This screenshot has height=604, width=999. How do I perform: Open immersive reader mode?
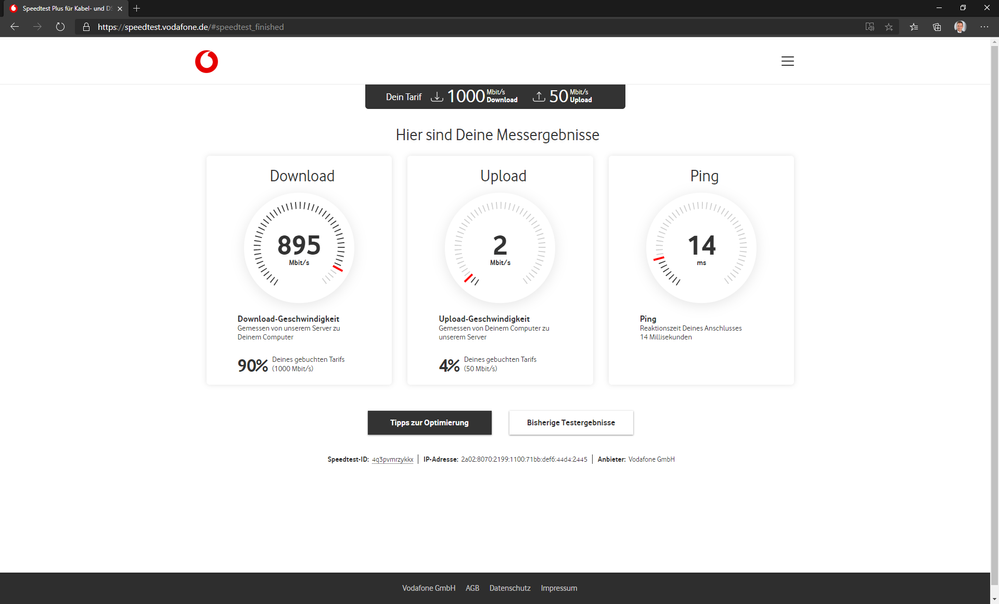click(x=870, y=27)
